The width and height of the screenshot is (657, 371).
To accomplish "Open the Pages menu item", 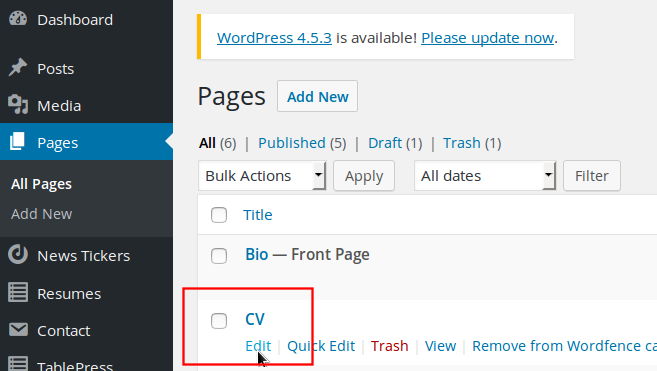I will [86, 142].
